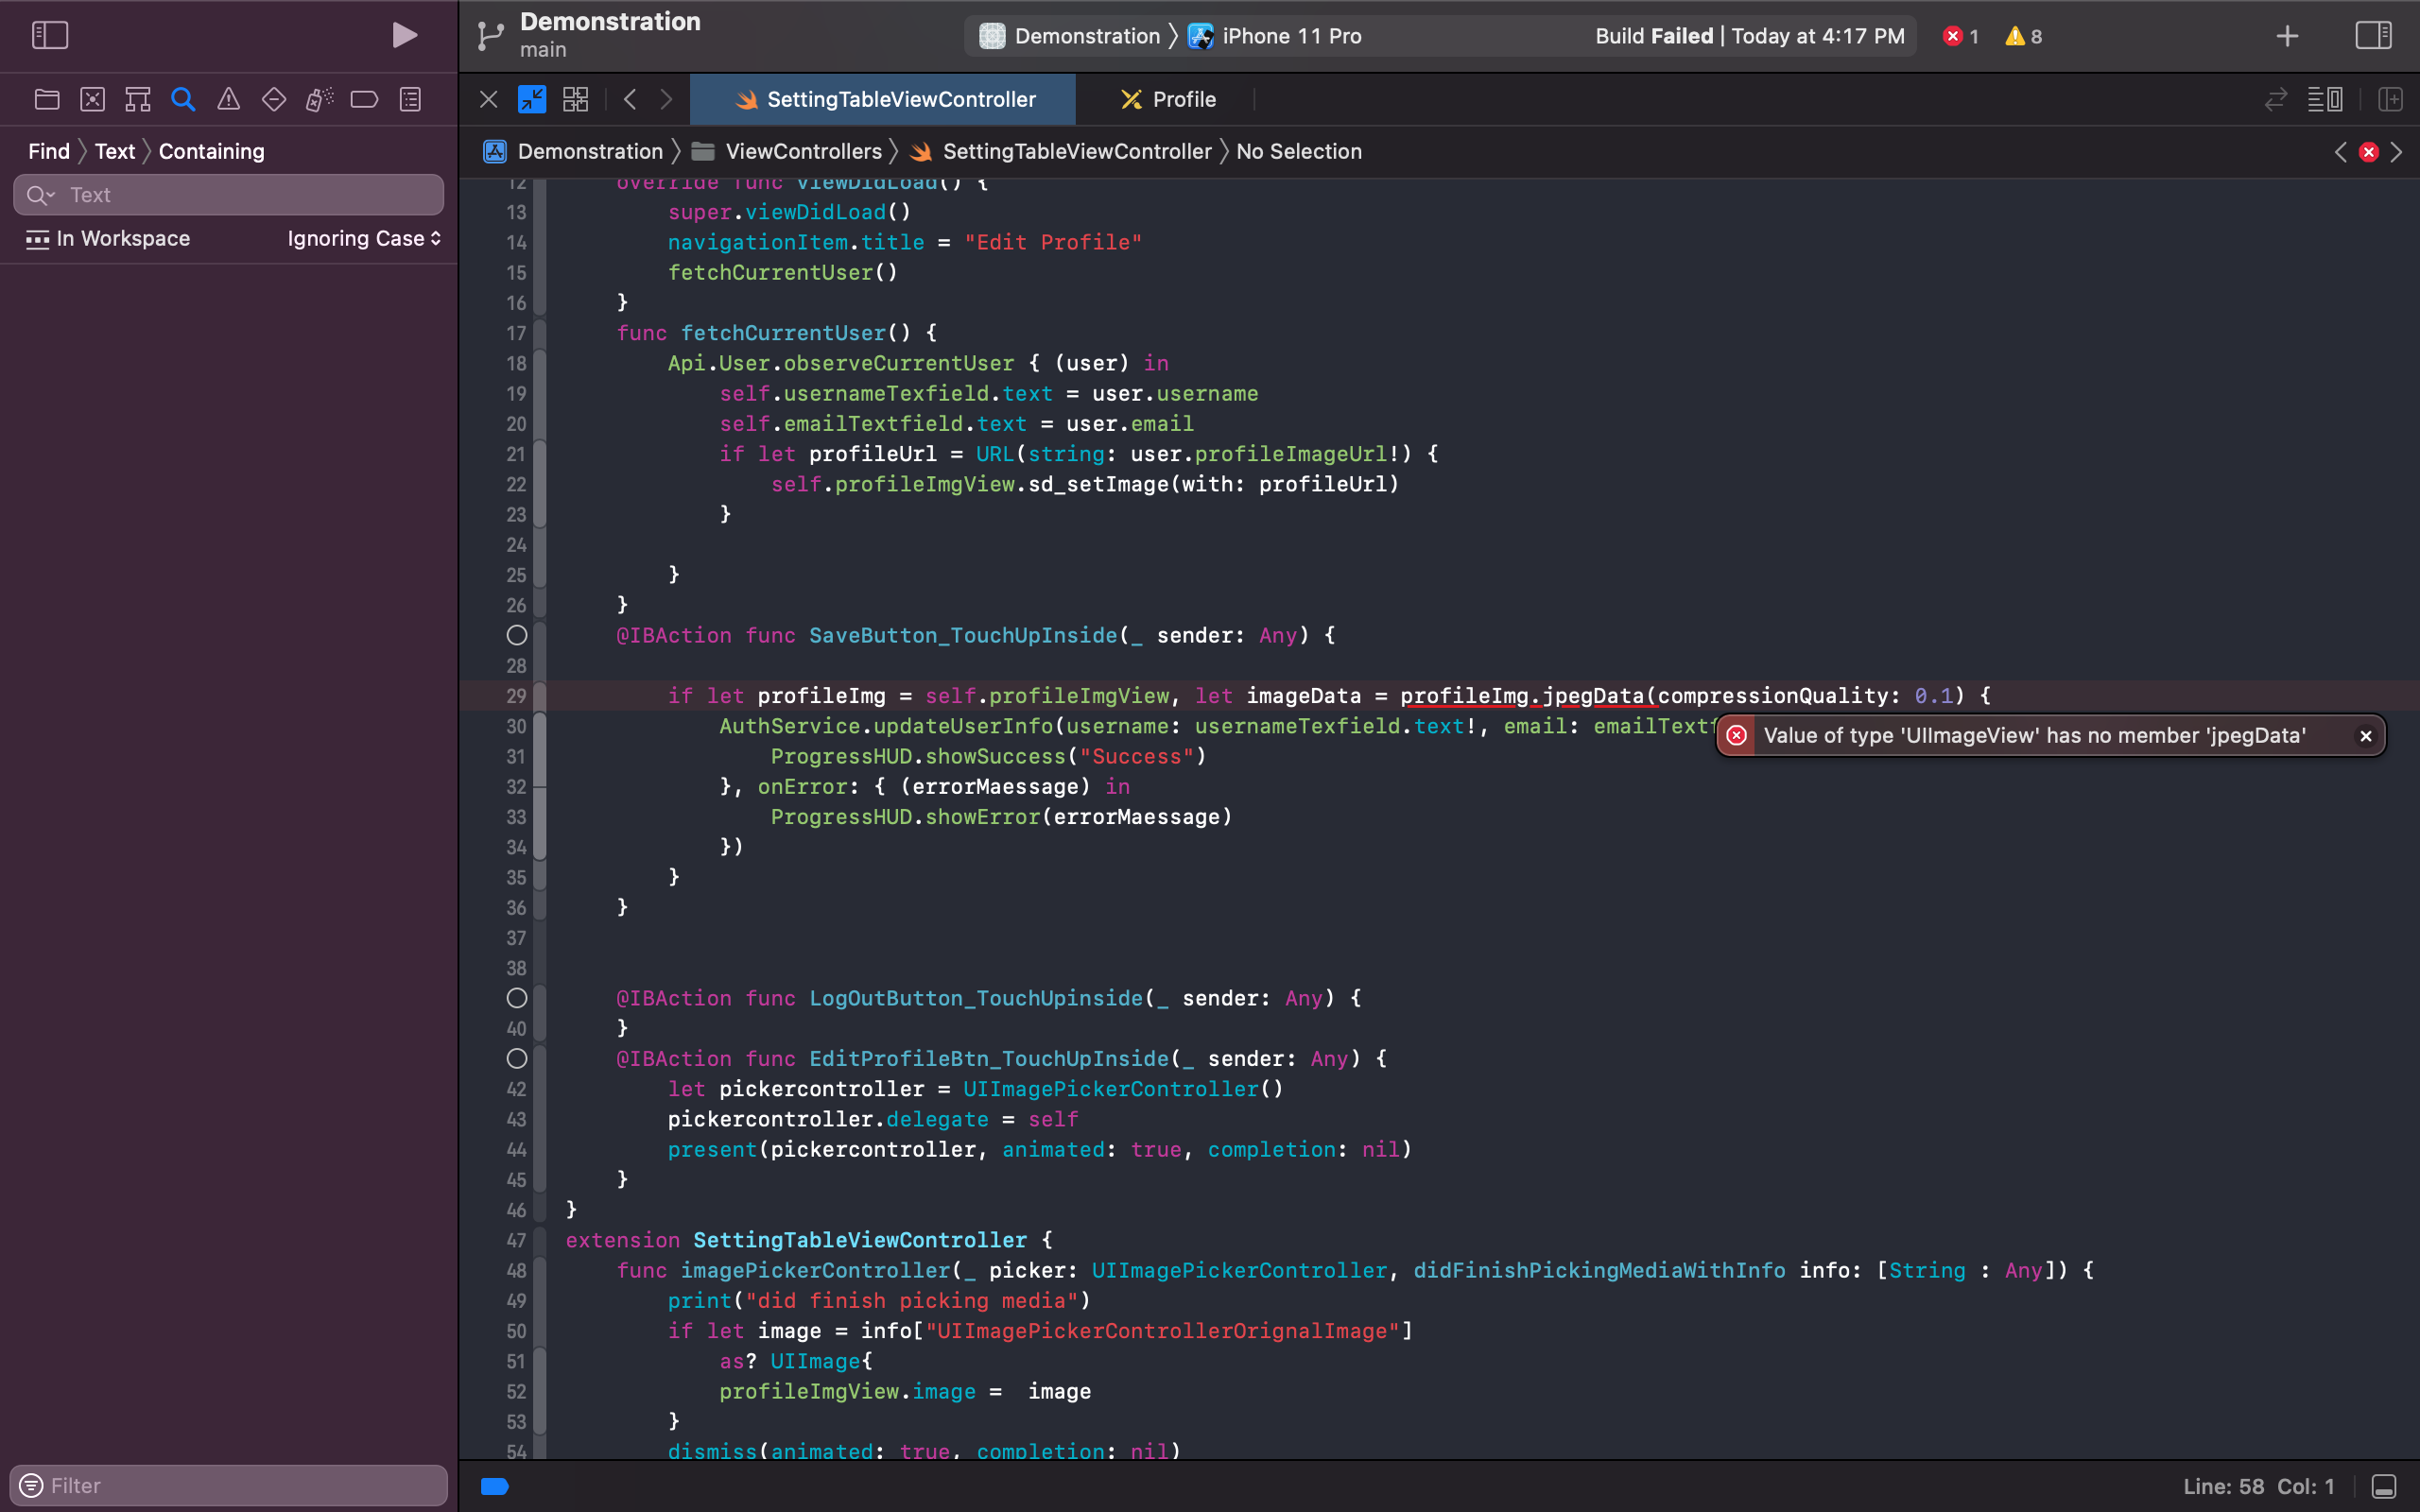Click SaveButton IBAction connection circle
This screenshot has height=1512, width=2420.
click(x=517, y=635)
